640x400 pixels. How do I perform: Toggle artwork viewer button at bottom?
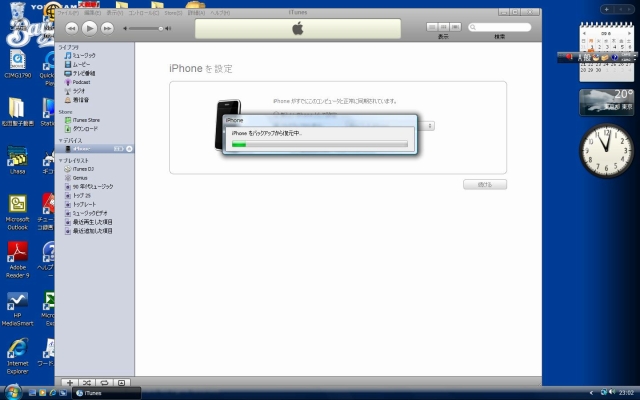pyautogui.click(x=121, y=382)
